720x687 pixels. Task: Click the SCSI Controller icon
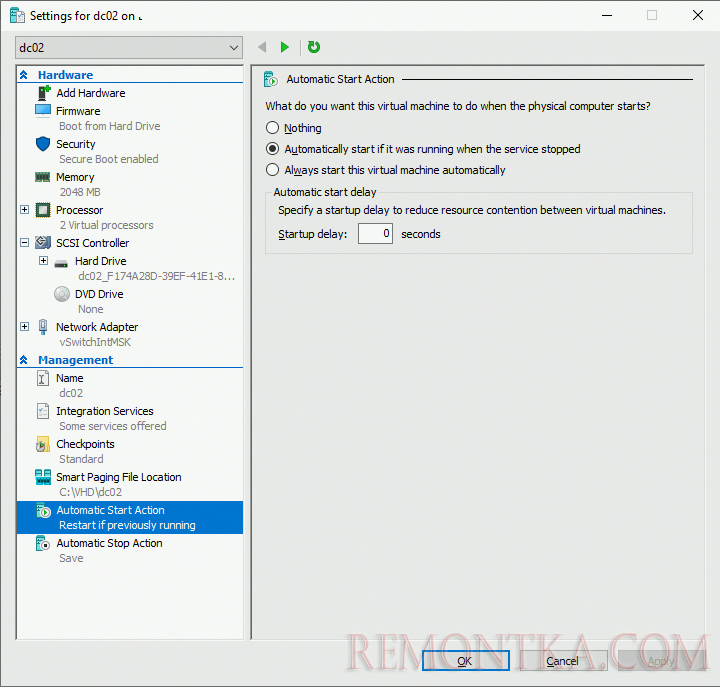(43, 242)
